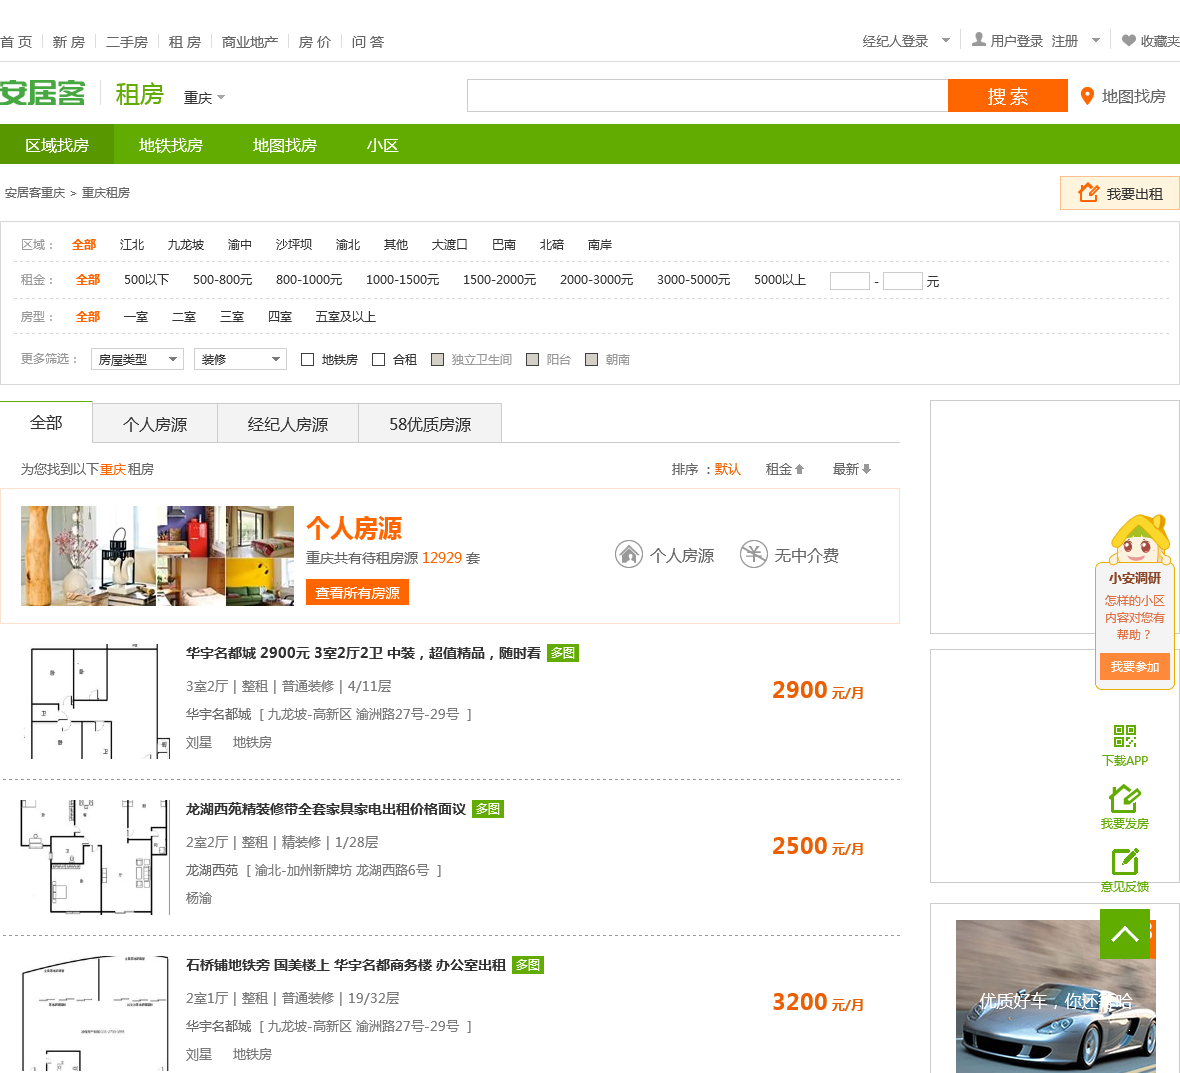Image resolution: width=1180 pixels, height=1073 pixels.
Task: Click 多图 badge on 华宇名都城 2900元 listing
Action: click(562, 653)
